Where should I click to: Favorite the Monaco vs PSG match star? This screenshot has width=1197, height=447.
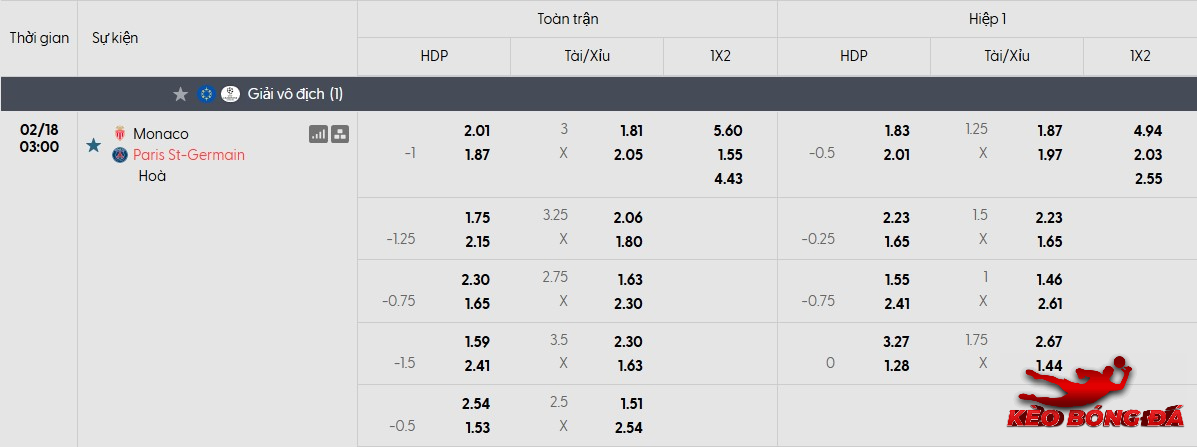point(94,146)
